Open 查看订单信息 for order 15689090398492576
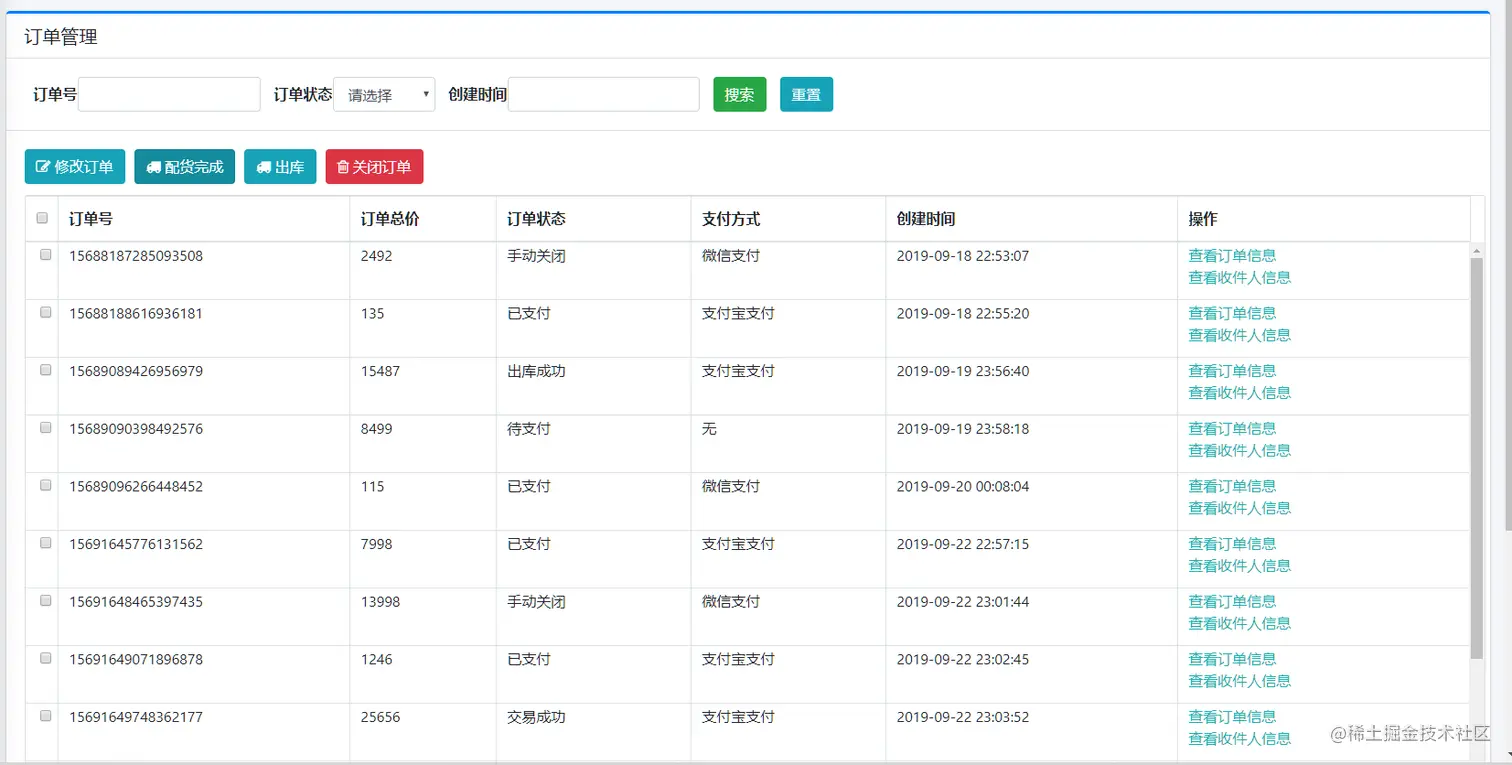This screenshot has width=1512, height=765. coord(1232,428)
